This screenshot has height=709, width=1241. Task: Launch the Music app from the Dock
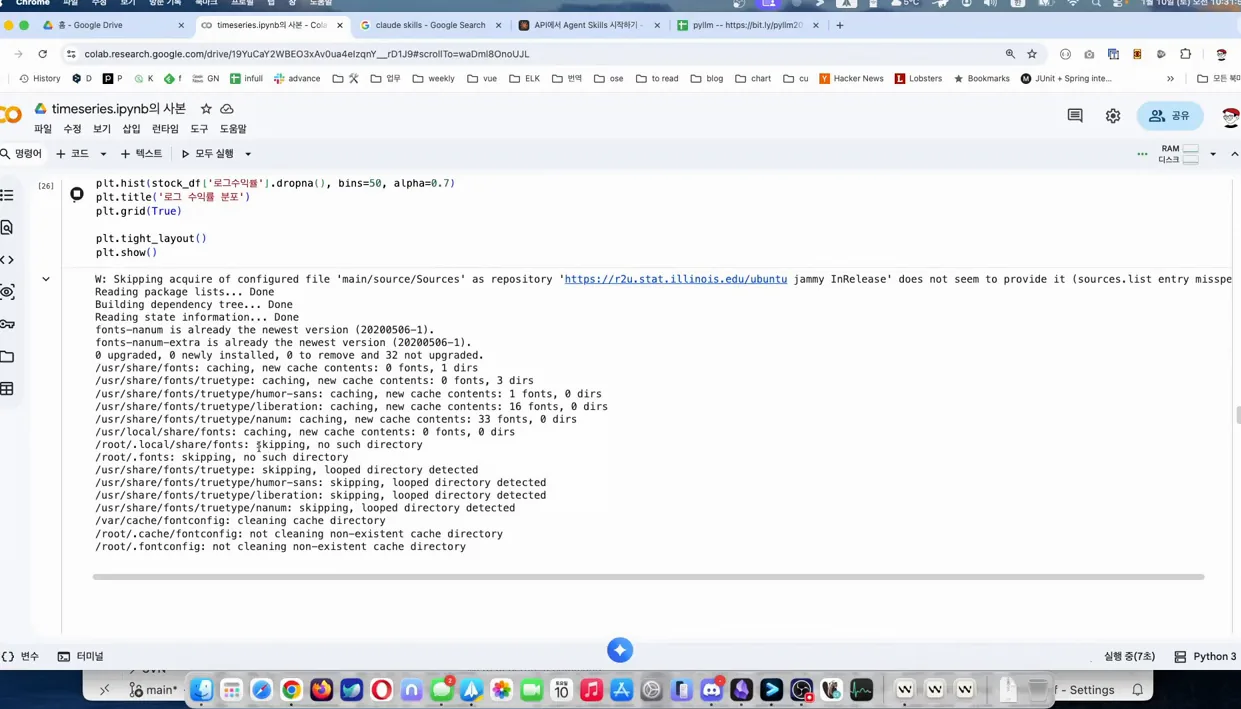coord(592,689)
